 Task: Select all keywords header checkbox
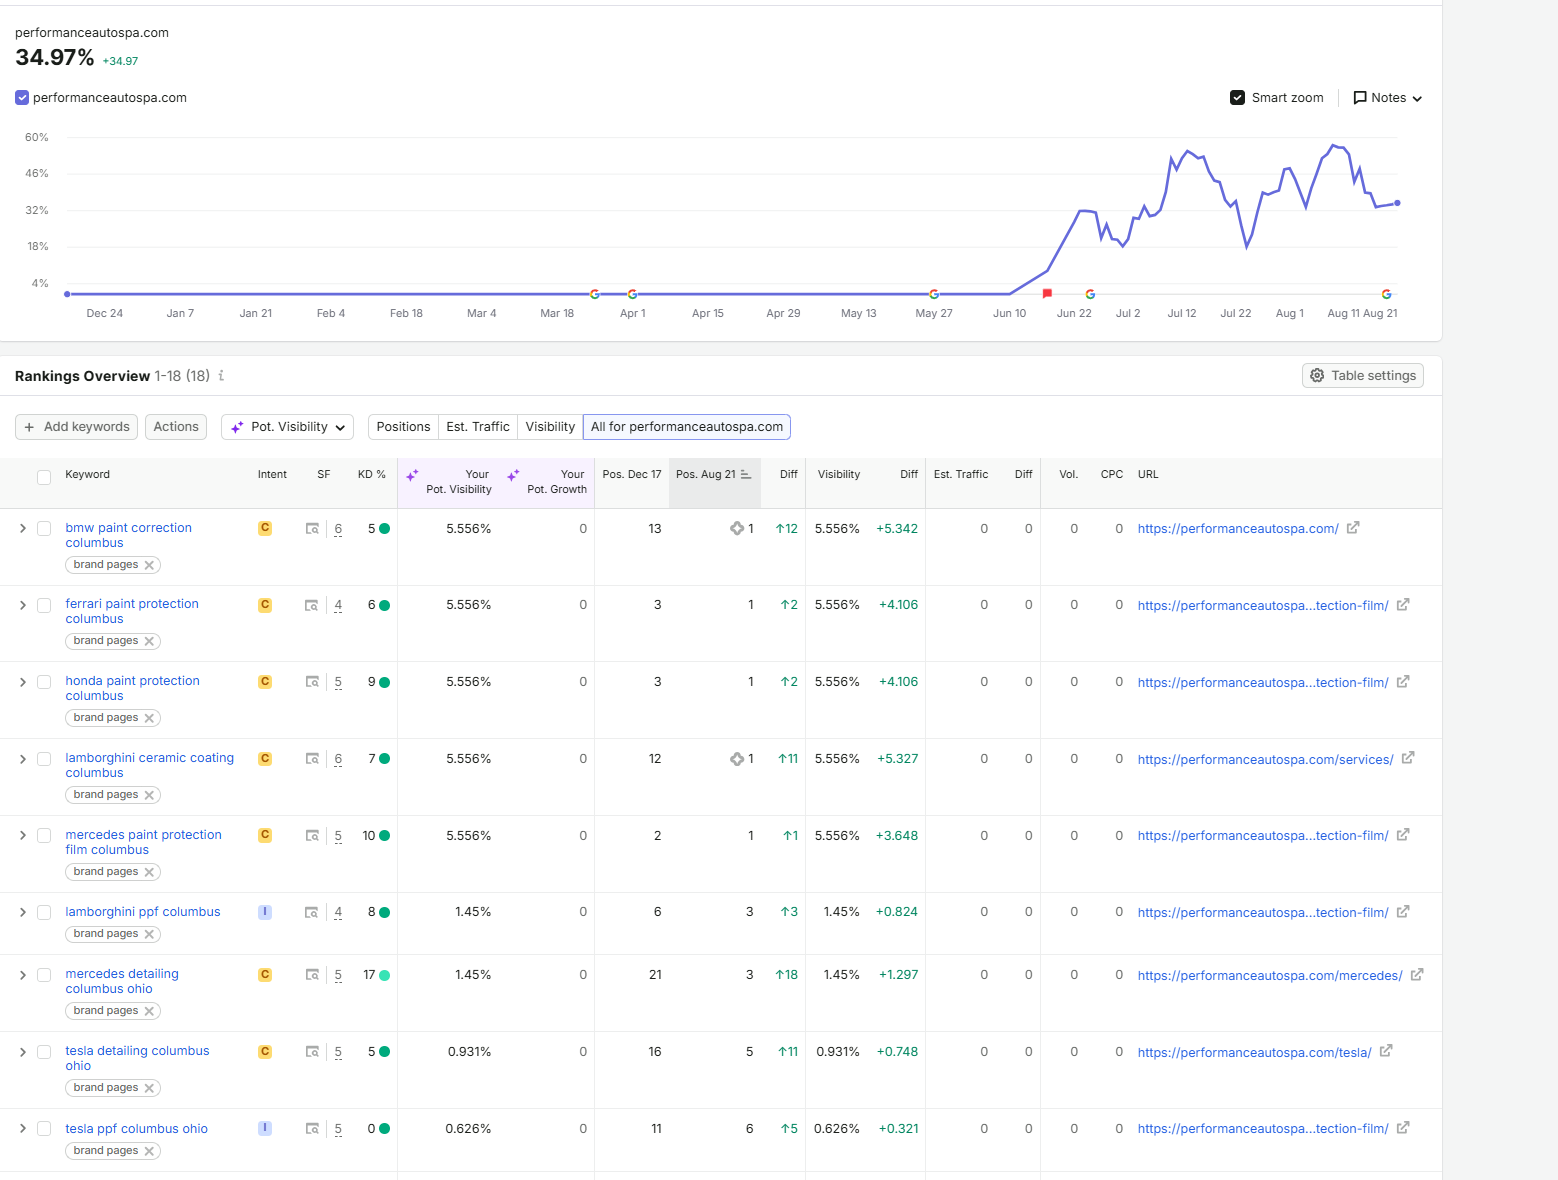[44, 477]
